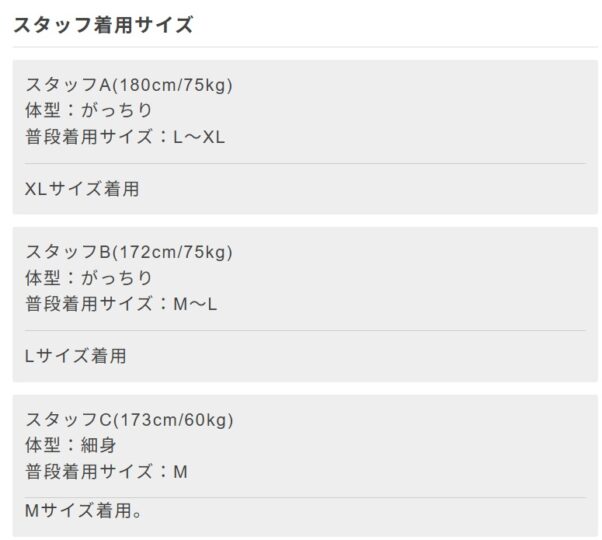Click the 体型：細身 line

[x=77, y=445]
